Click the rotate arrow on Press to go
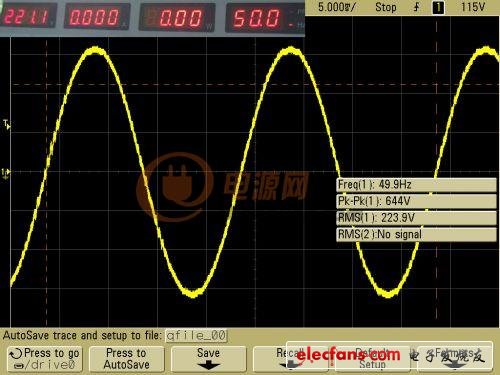The height and width of the screenshot is (375, 500). 16,354
